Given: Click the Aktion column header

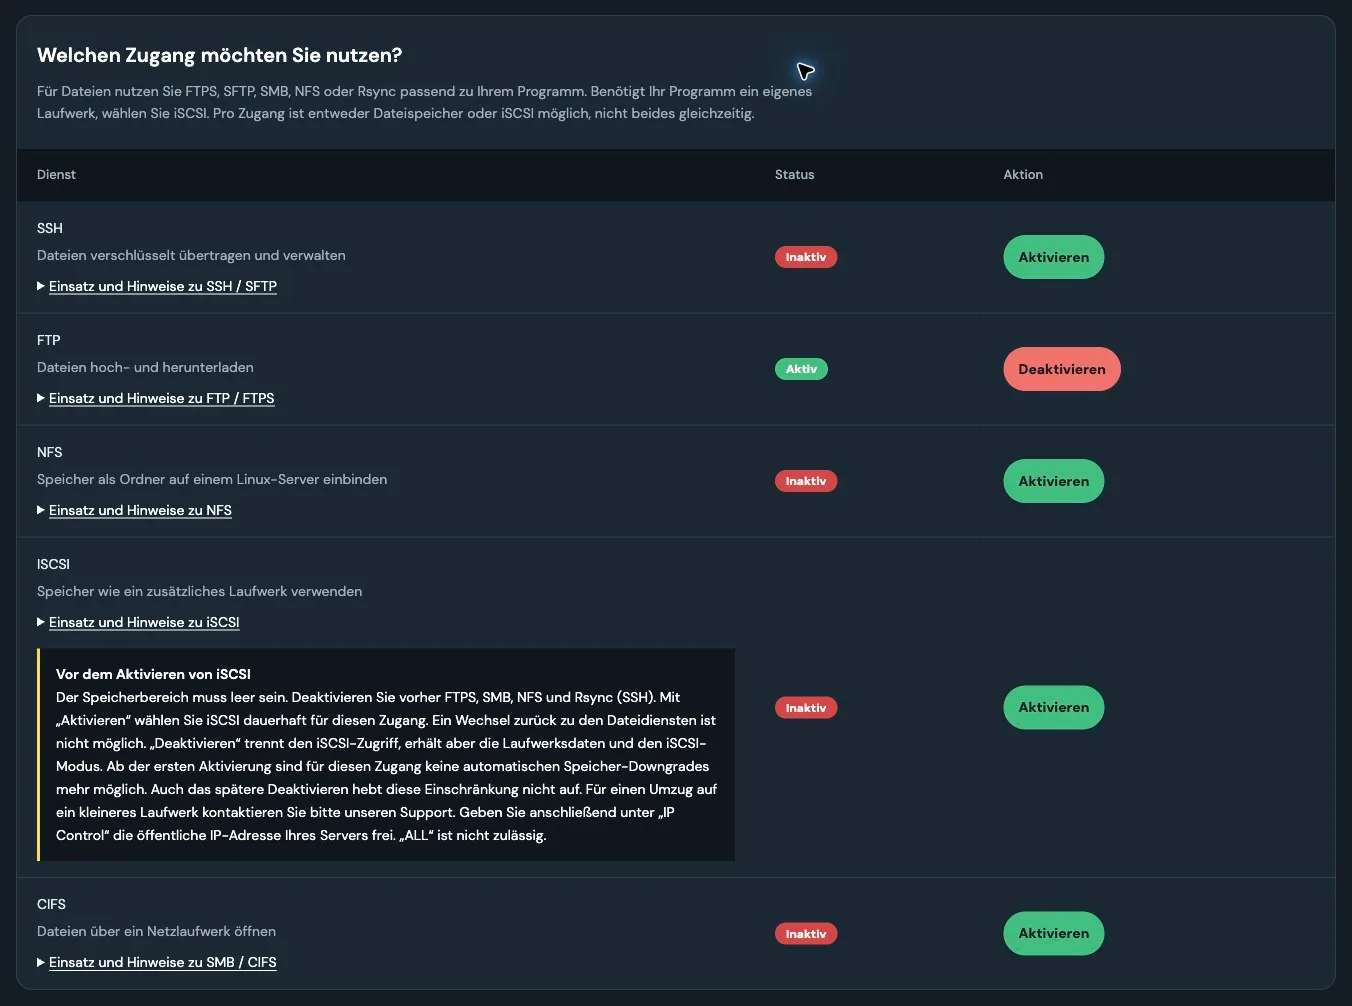Looking at the screenshot, I should point(1023,174).
